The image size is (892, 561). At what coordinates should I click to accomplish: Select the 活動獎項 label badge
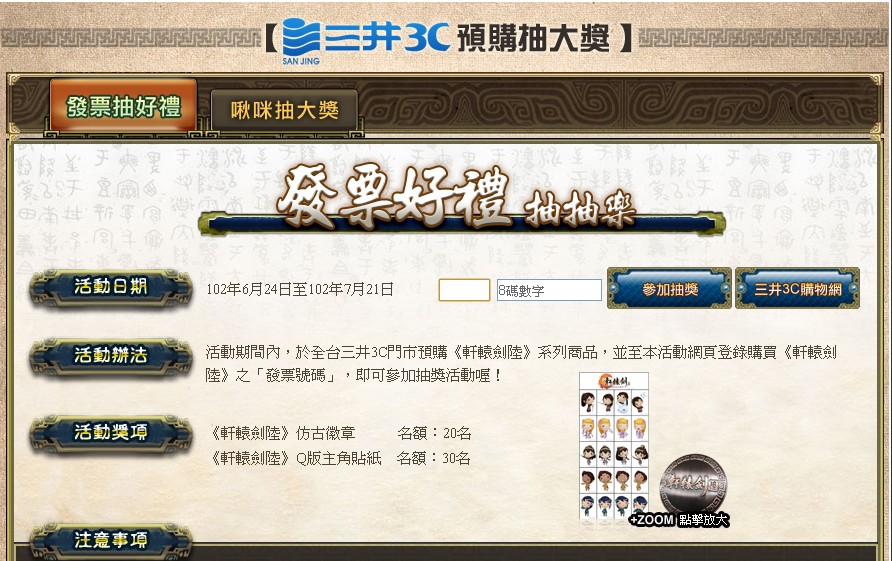[111, 433]
